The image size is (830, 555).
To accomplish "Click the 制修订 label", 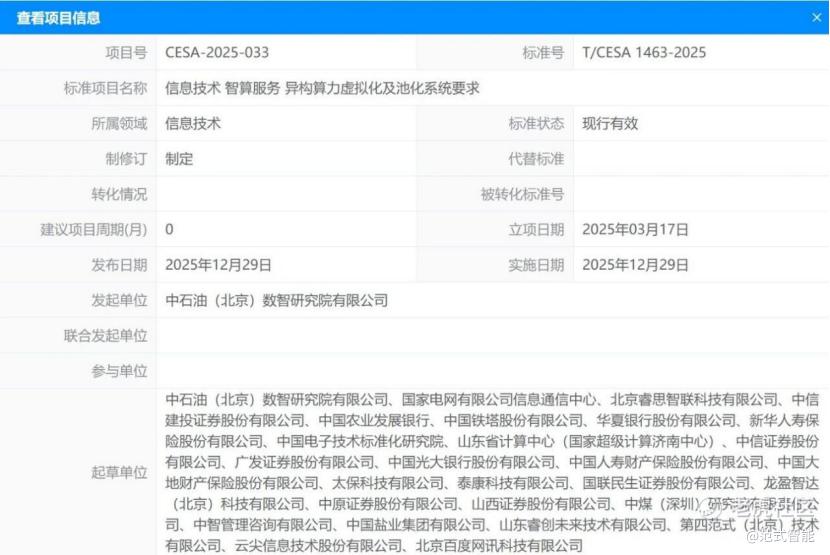I will [126, 159].
